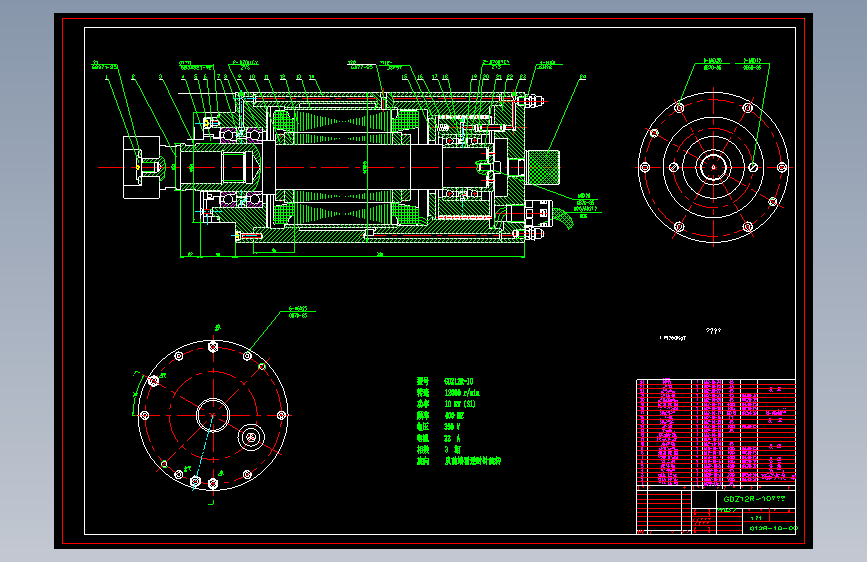Viewport: 867px width, 562px height.
Task: Click the 10 kW (S1) power specification
Action: tap(459, 404)
